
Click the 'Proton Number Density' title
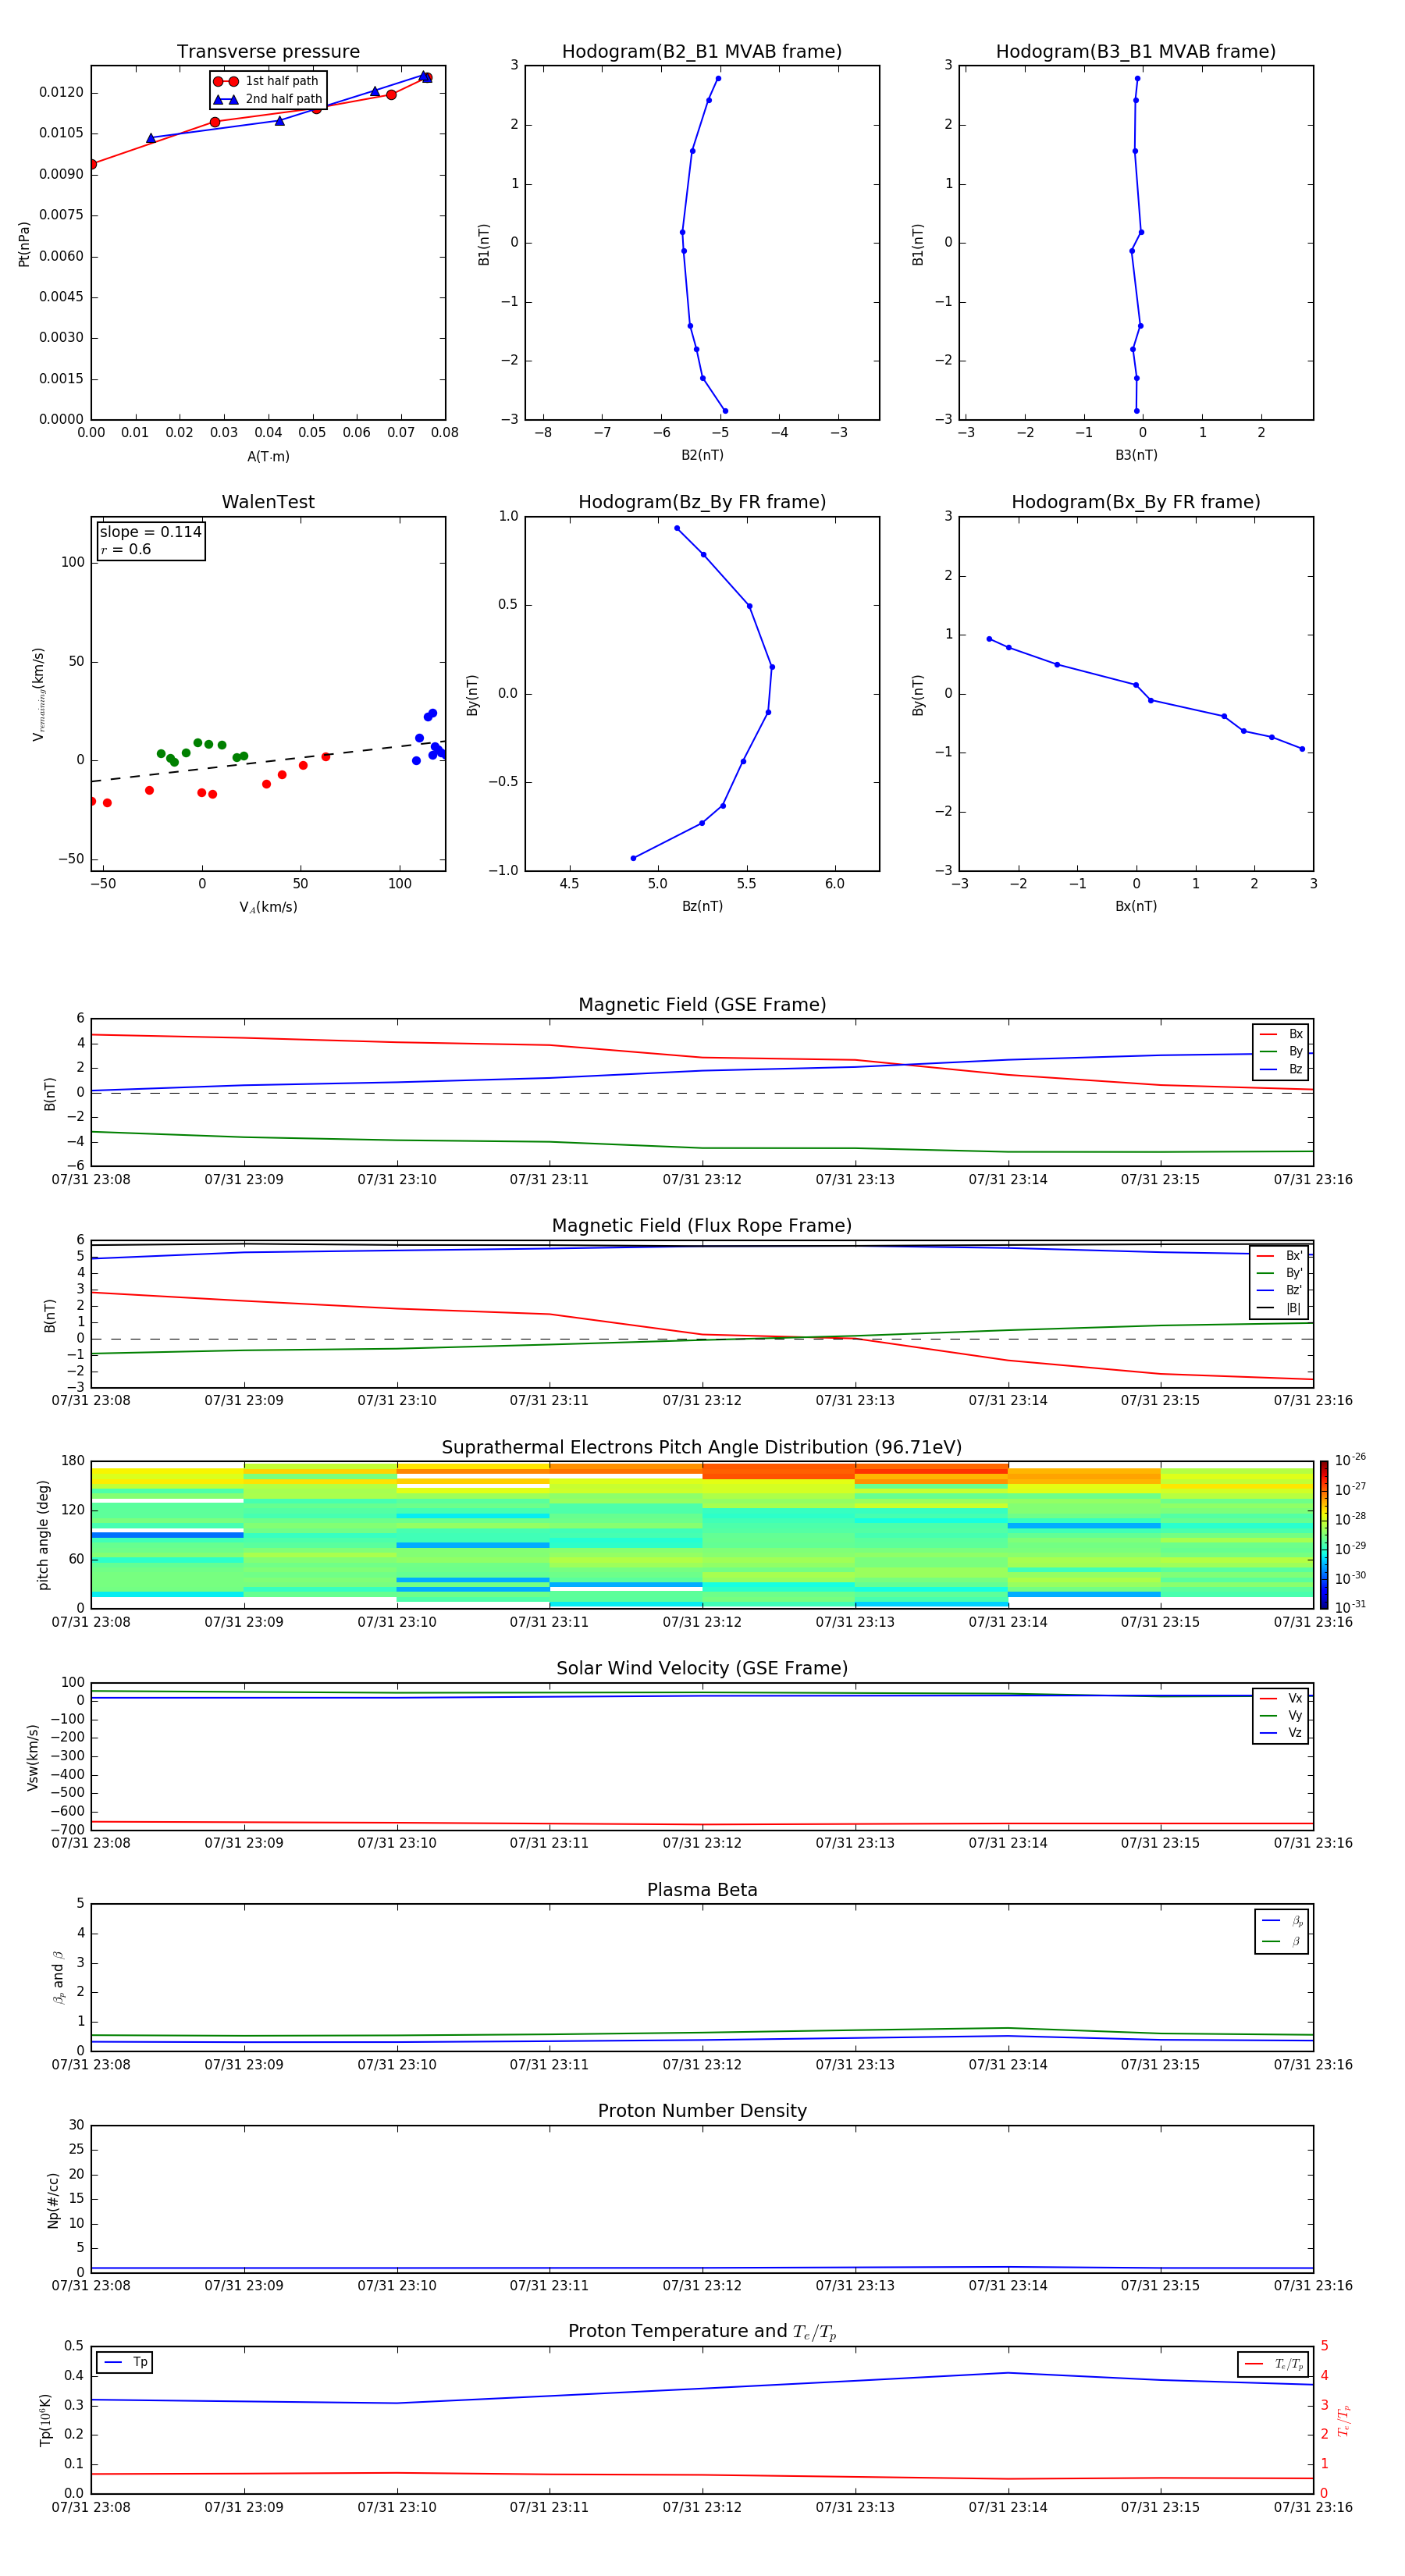tap(702, 2111)
